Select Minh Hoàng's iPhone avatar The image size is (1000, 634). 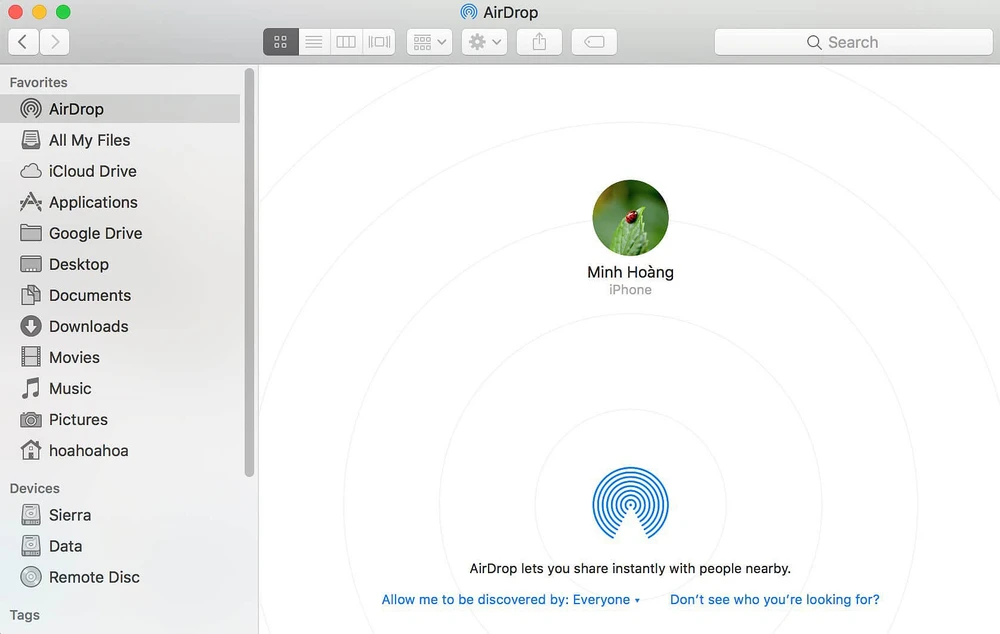pos(630,218)
